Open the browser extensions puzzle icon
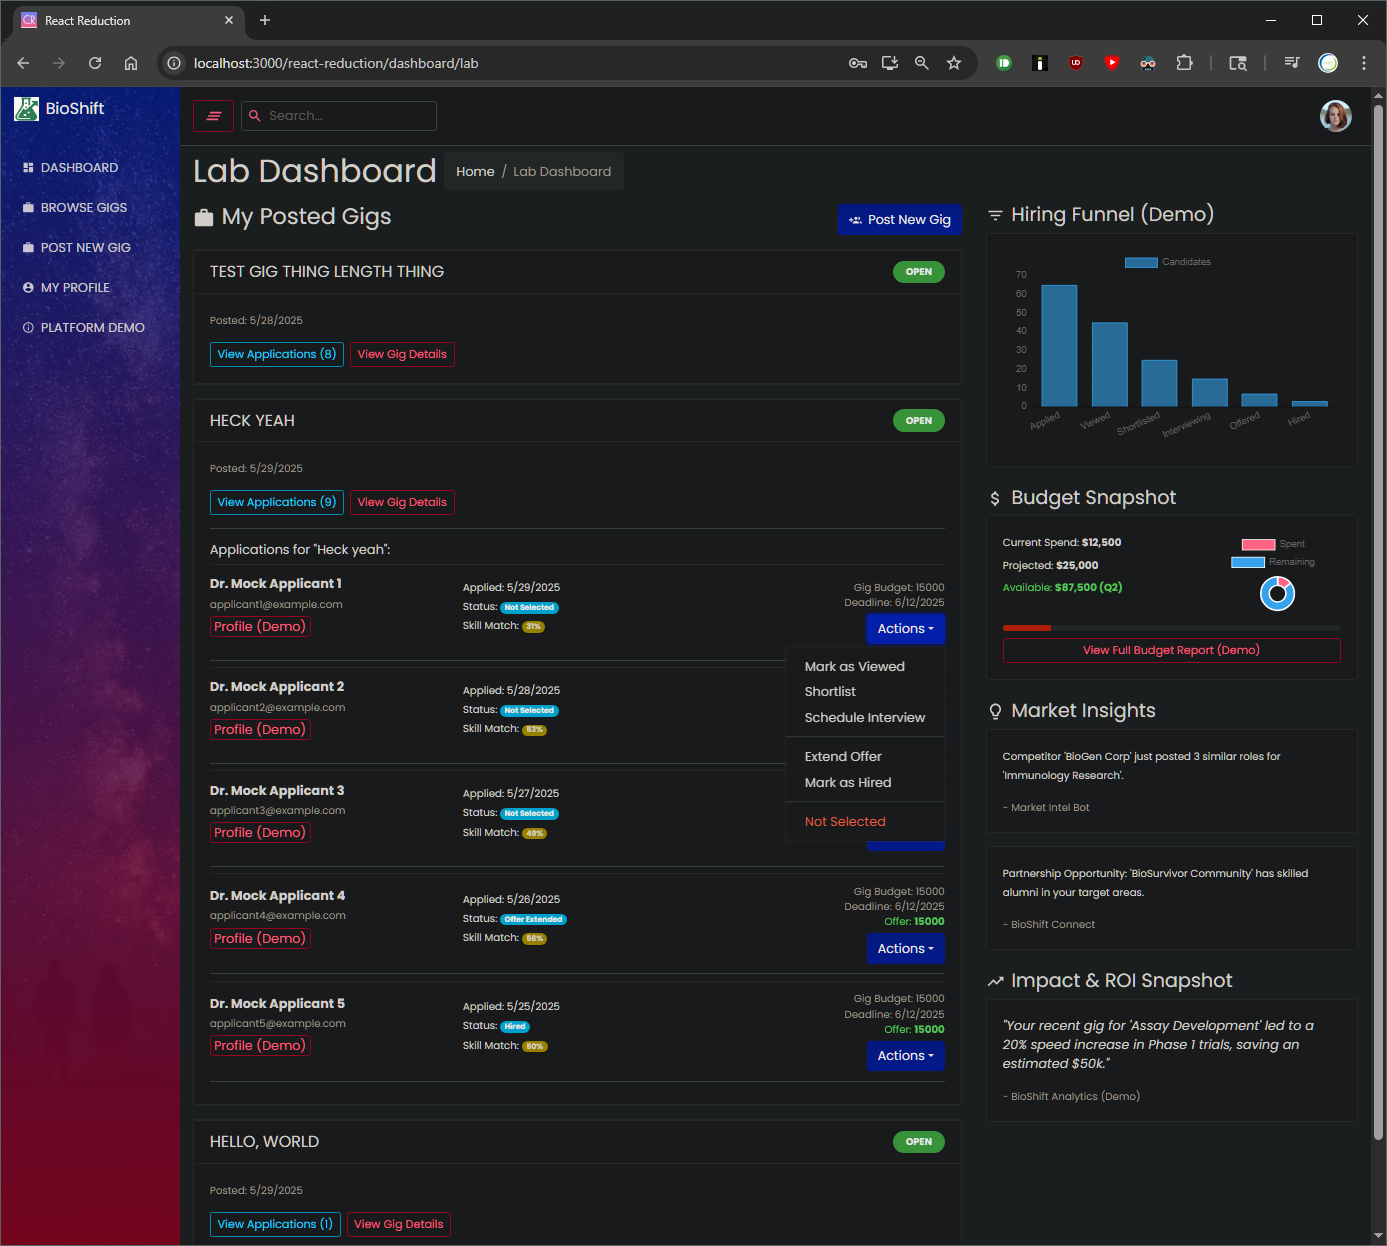This screenshot has height=1246, width=1387. (1184, 63)
